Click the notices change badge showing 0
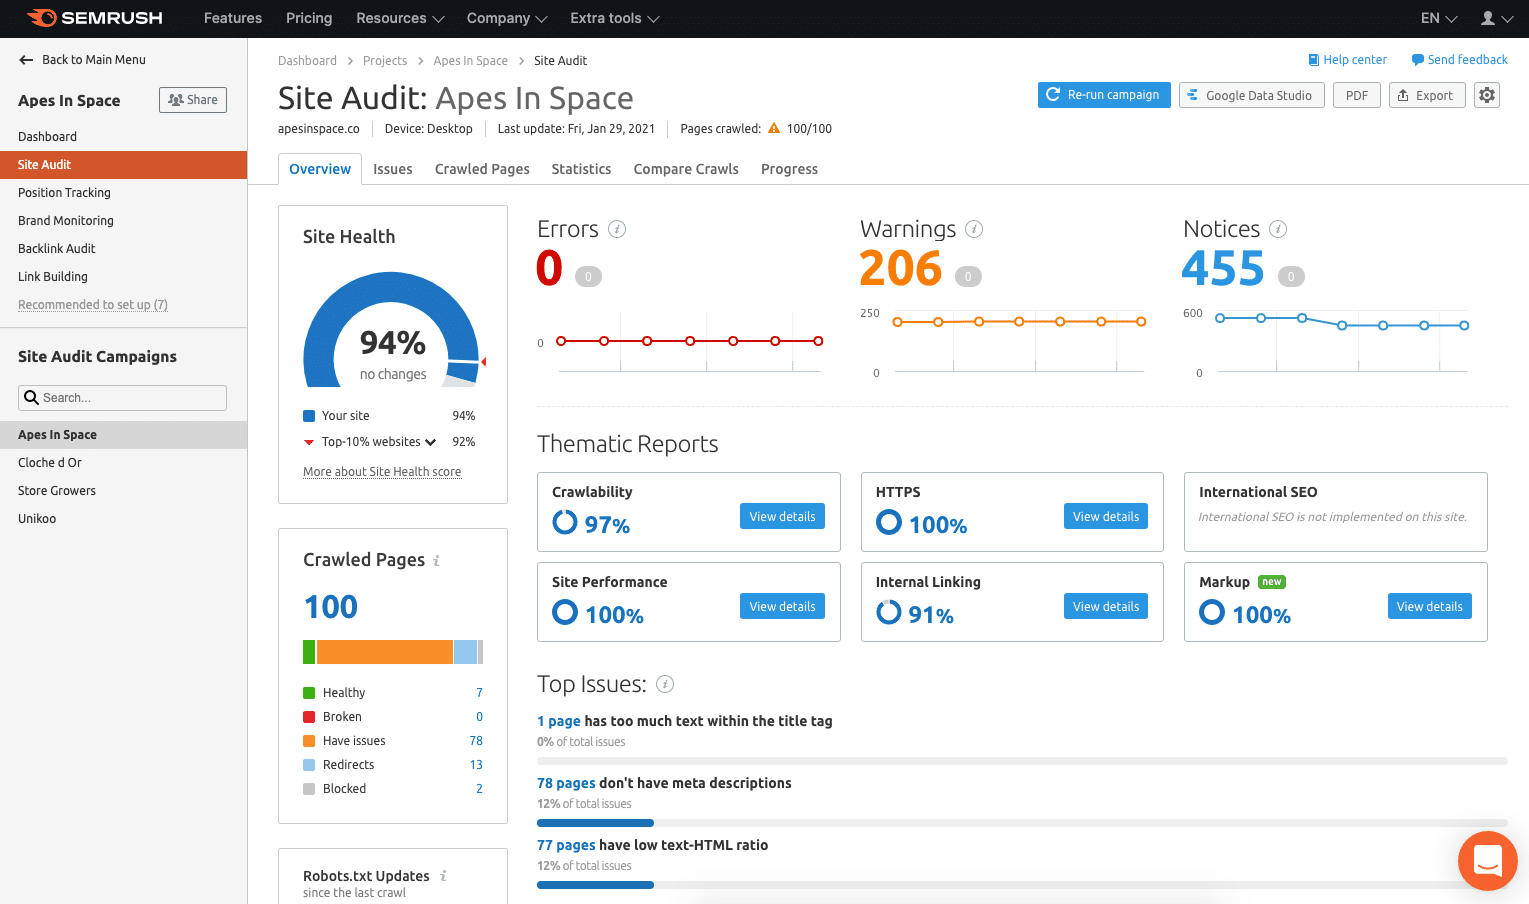The width and height of the screenshot is (1529, 904). 1291,277
